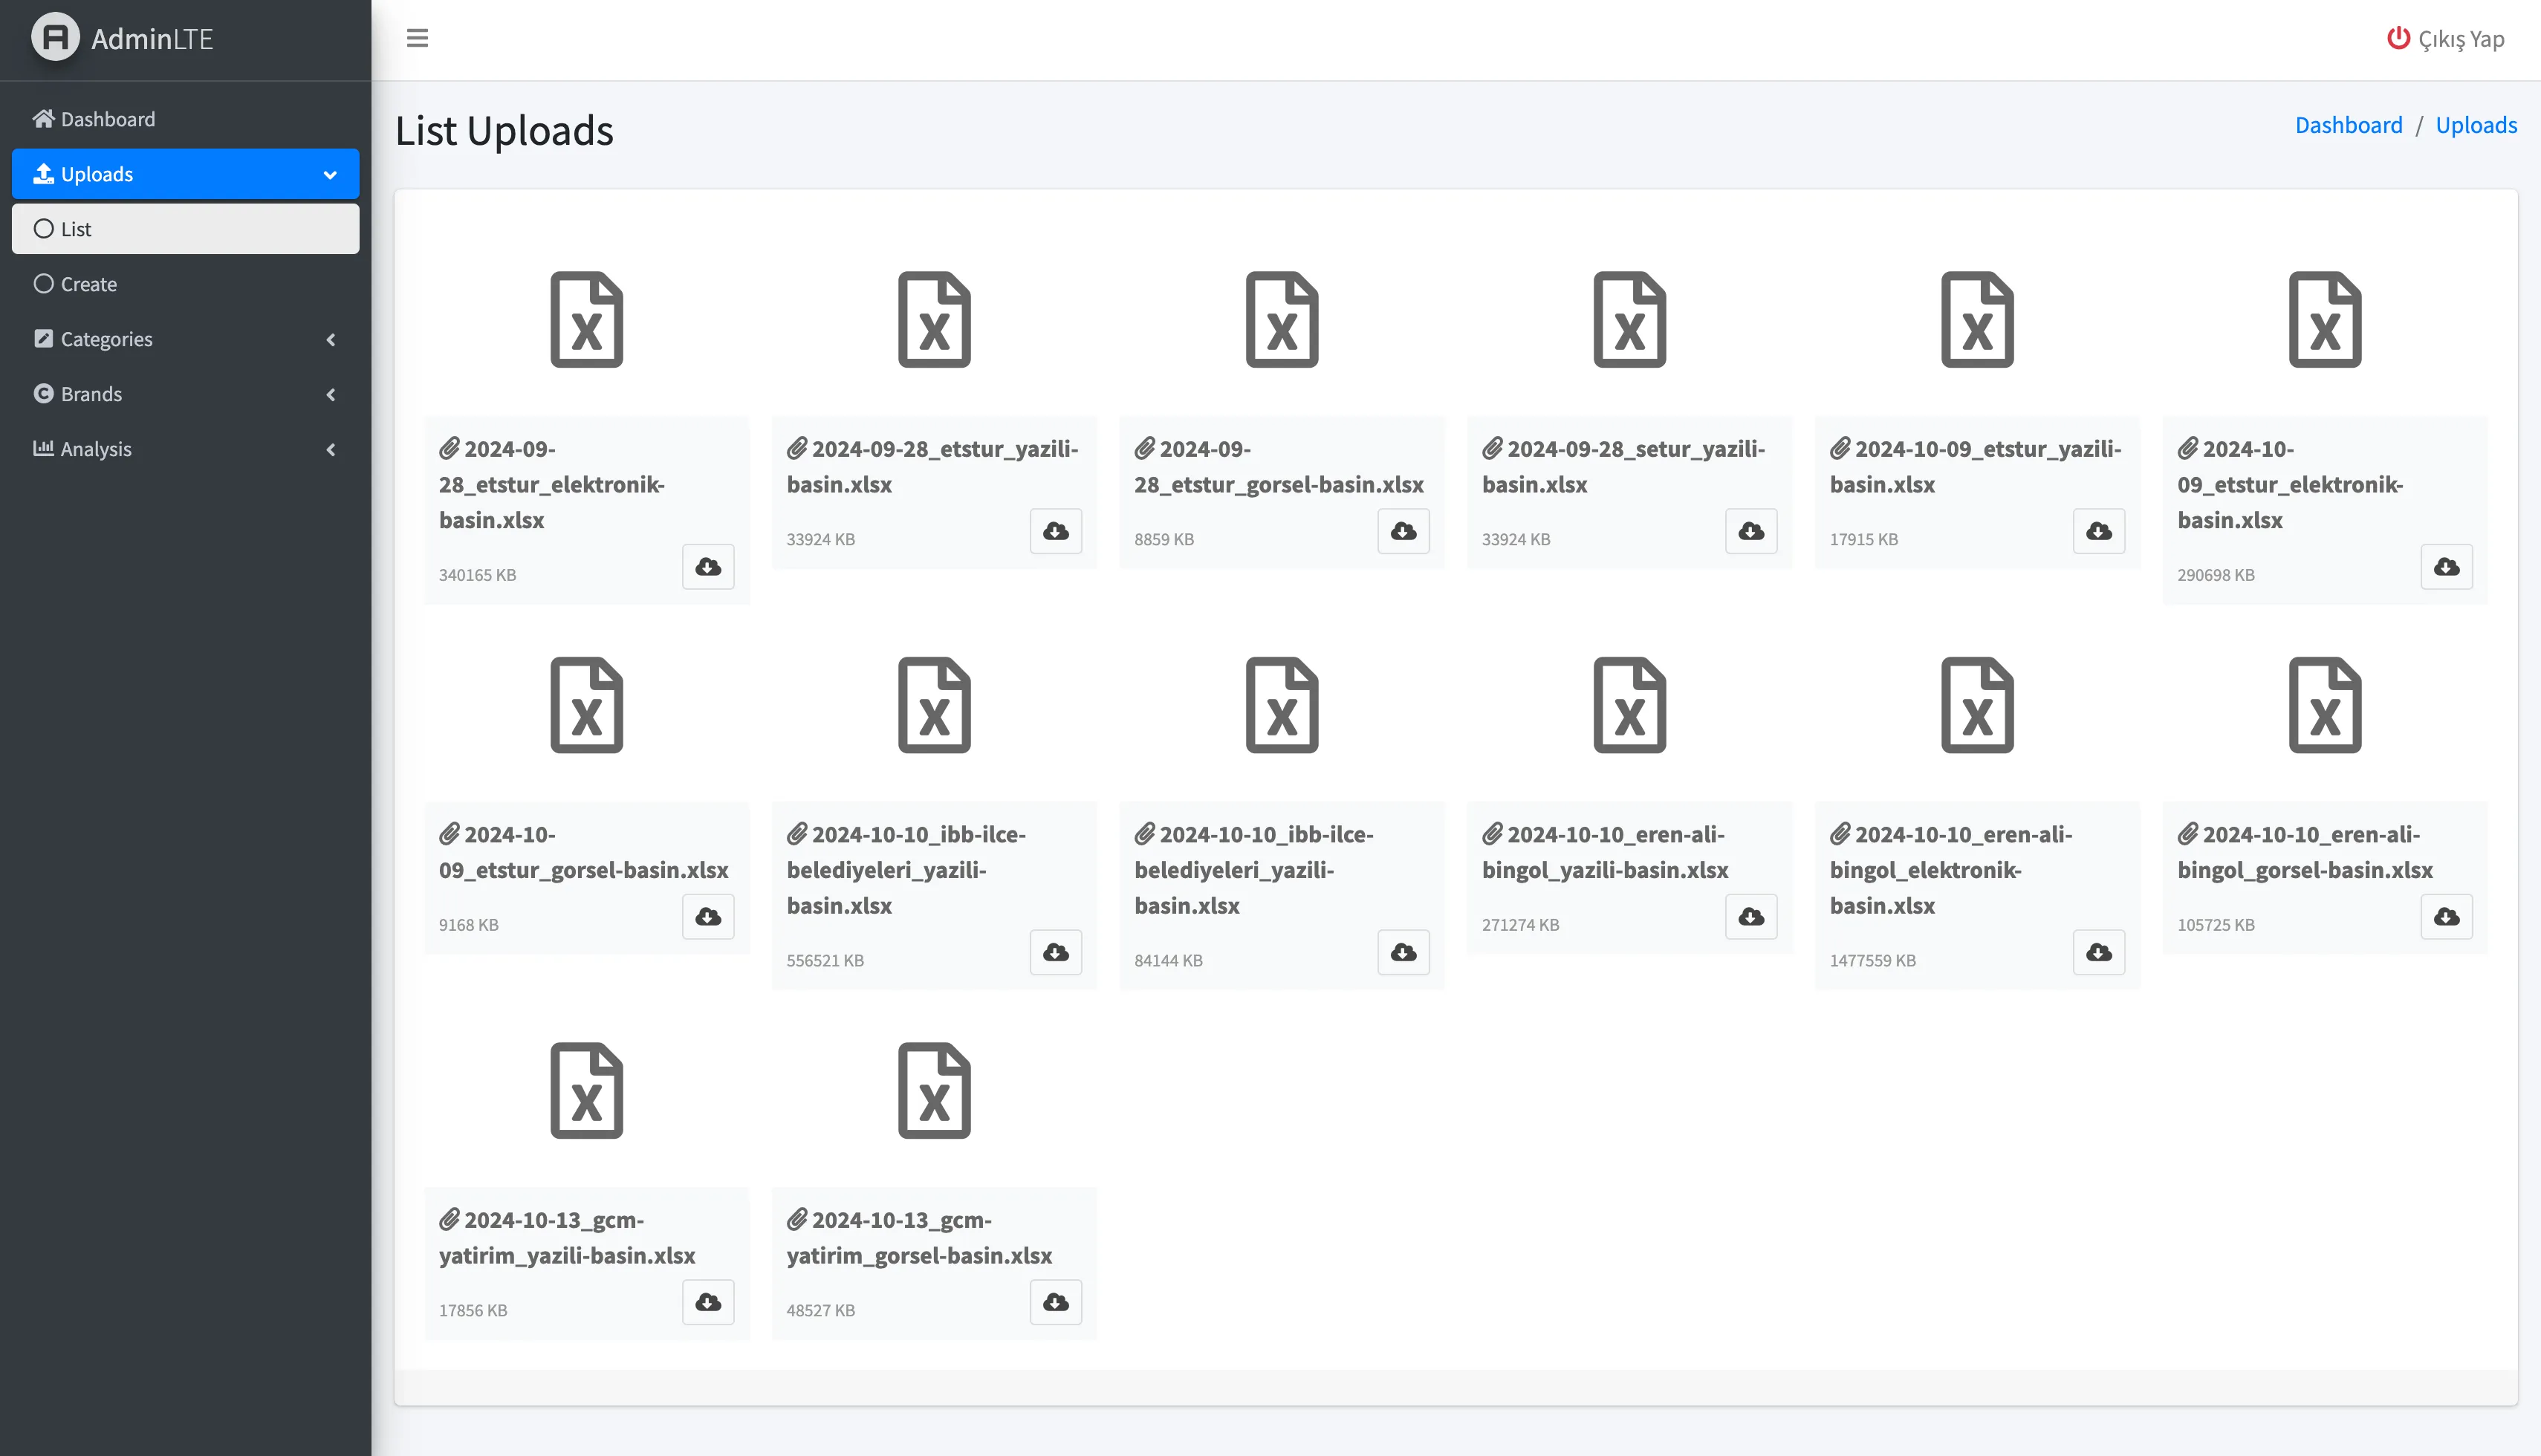The image size is (2541, 1456).
Task: Download the 8859 KB etstur_gorsel-basin file
Action: point(1403,531)
